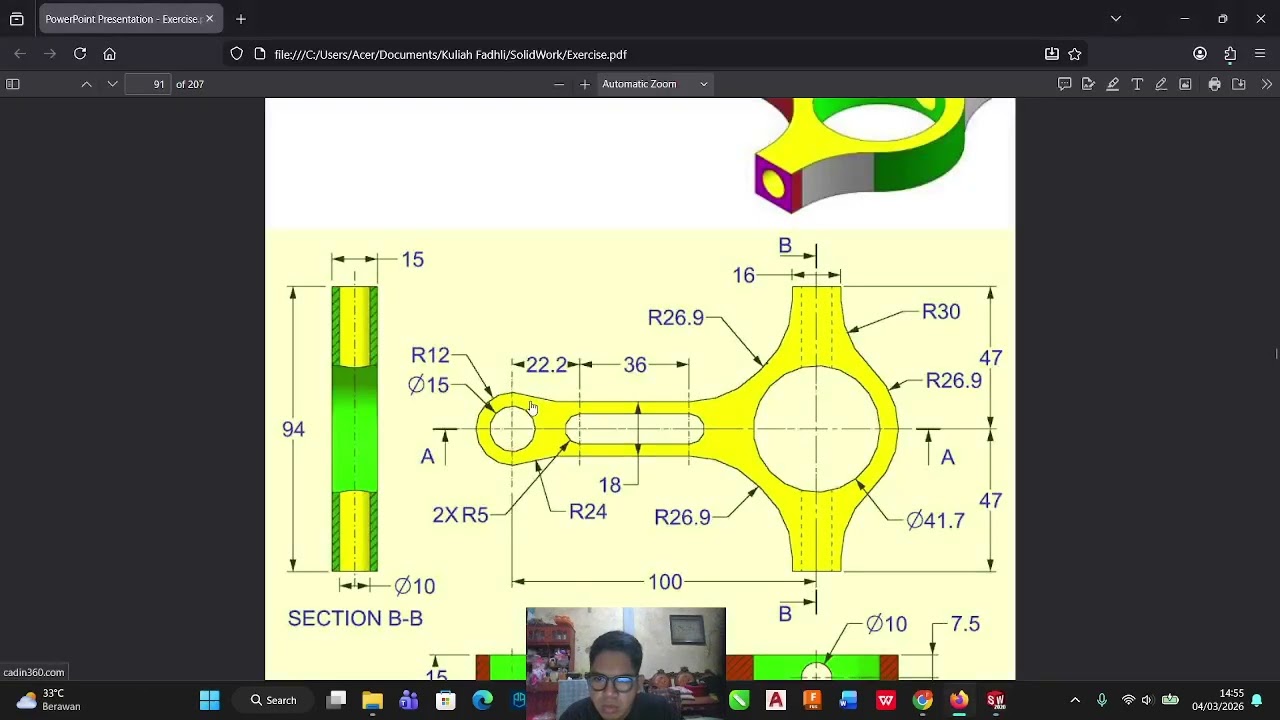This screenshot has width=1280, height=720.
Task: Show hidden system tray icons
Action: click(x=1075, y=700)
